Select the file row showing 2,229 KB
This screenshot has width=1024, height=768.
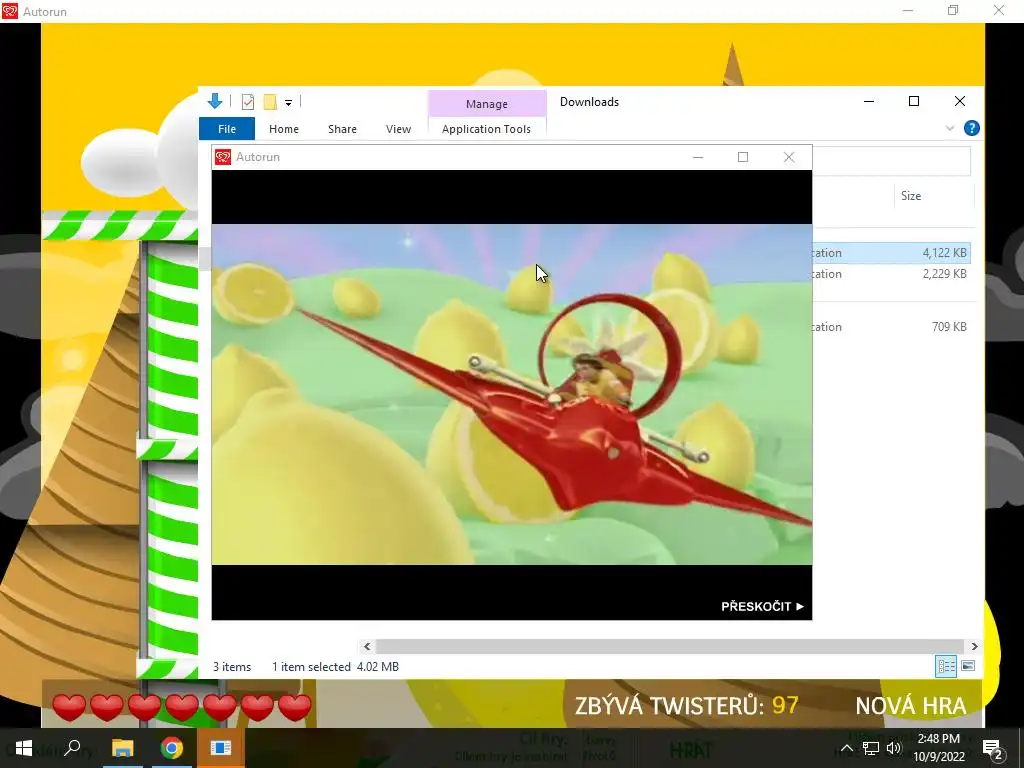891,274
